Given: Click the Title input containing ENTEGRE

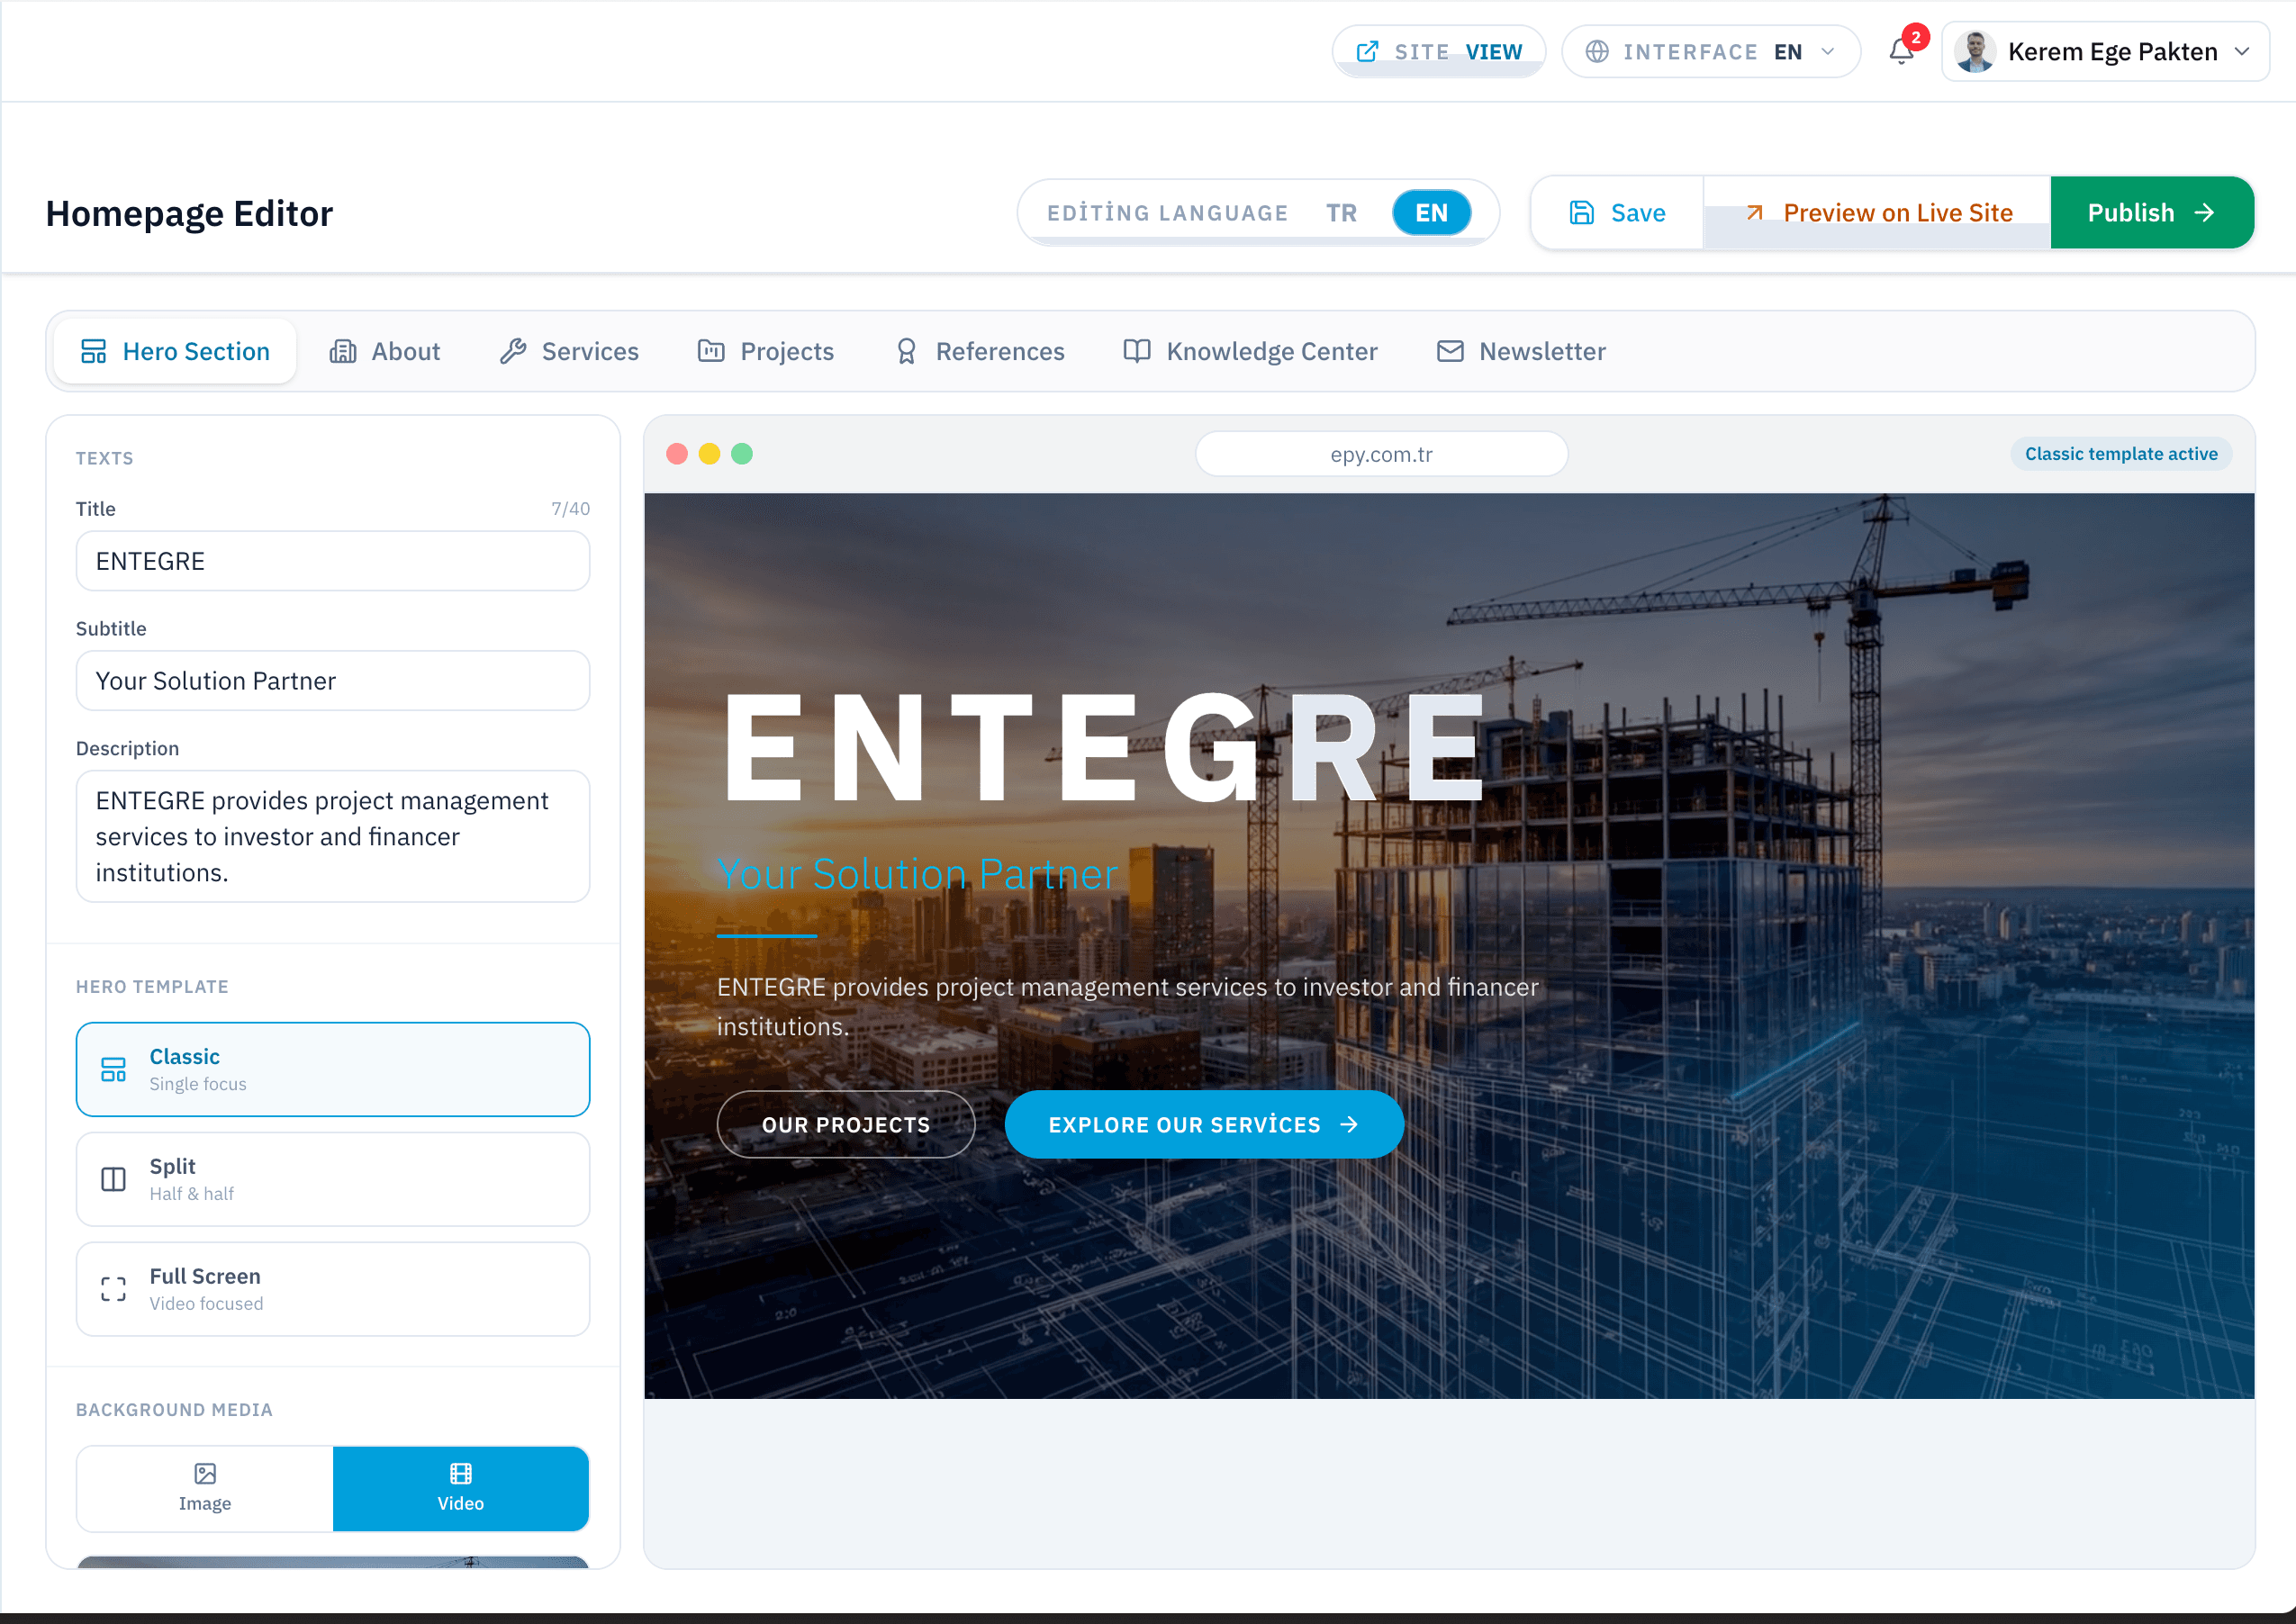Looking at the screenshot, I should coord(333,561).
